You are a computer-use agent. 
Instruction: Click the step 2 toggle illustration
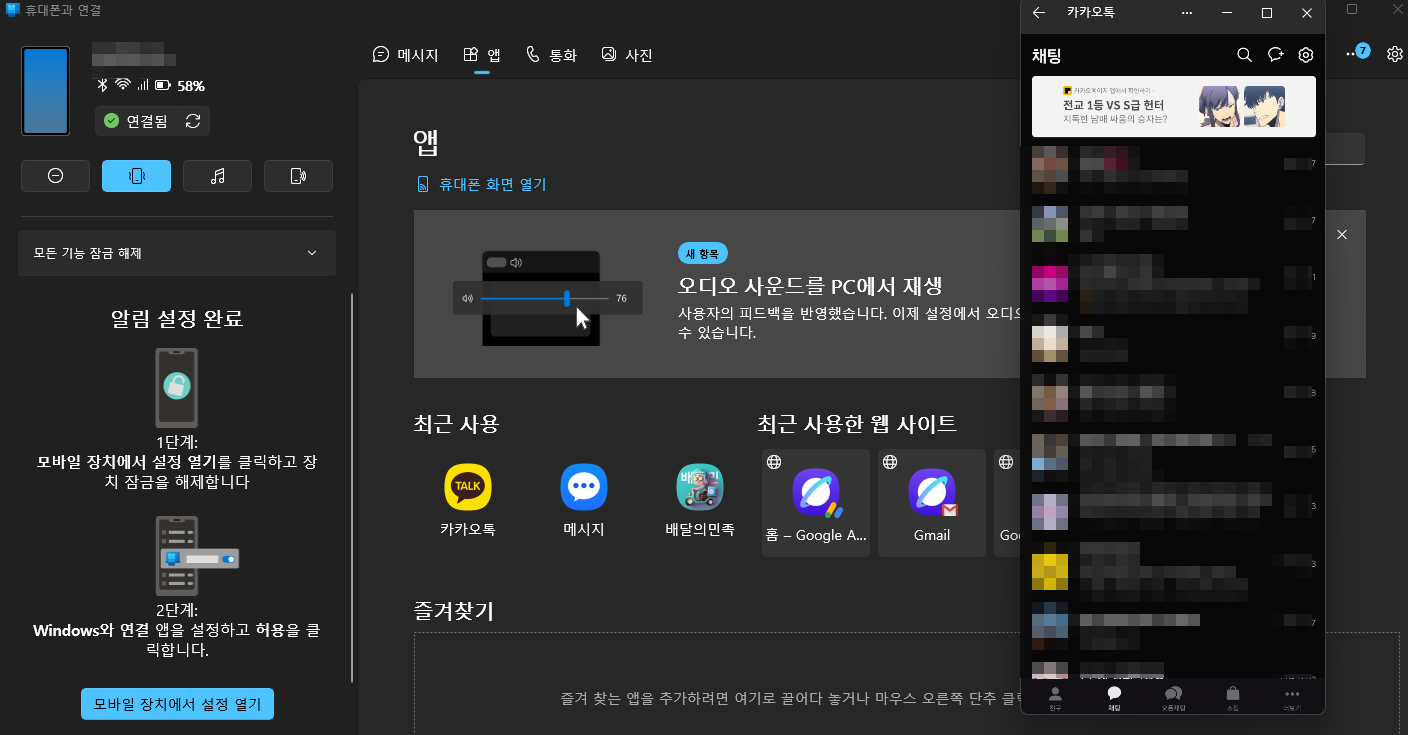click(x=195, y=556)
